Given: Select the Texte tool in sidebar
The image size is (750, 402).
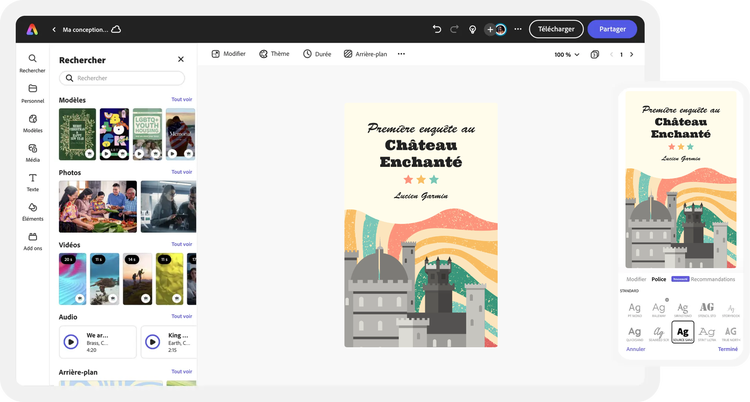Looking at the screenshot, I should [33, 181].
